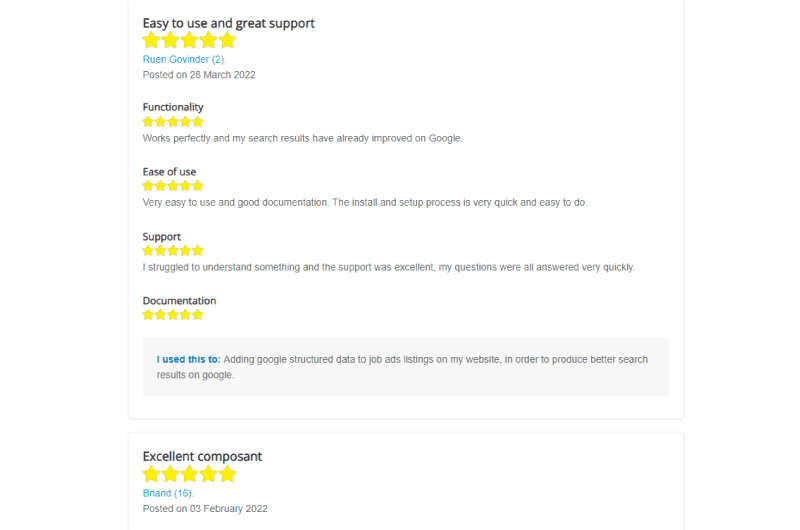Click the Support section heading
The width and height of the screenshot is (800, 530).
162,237
